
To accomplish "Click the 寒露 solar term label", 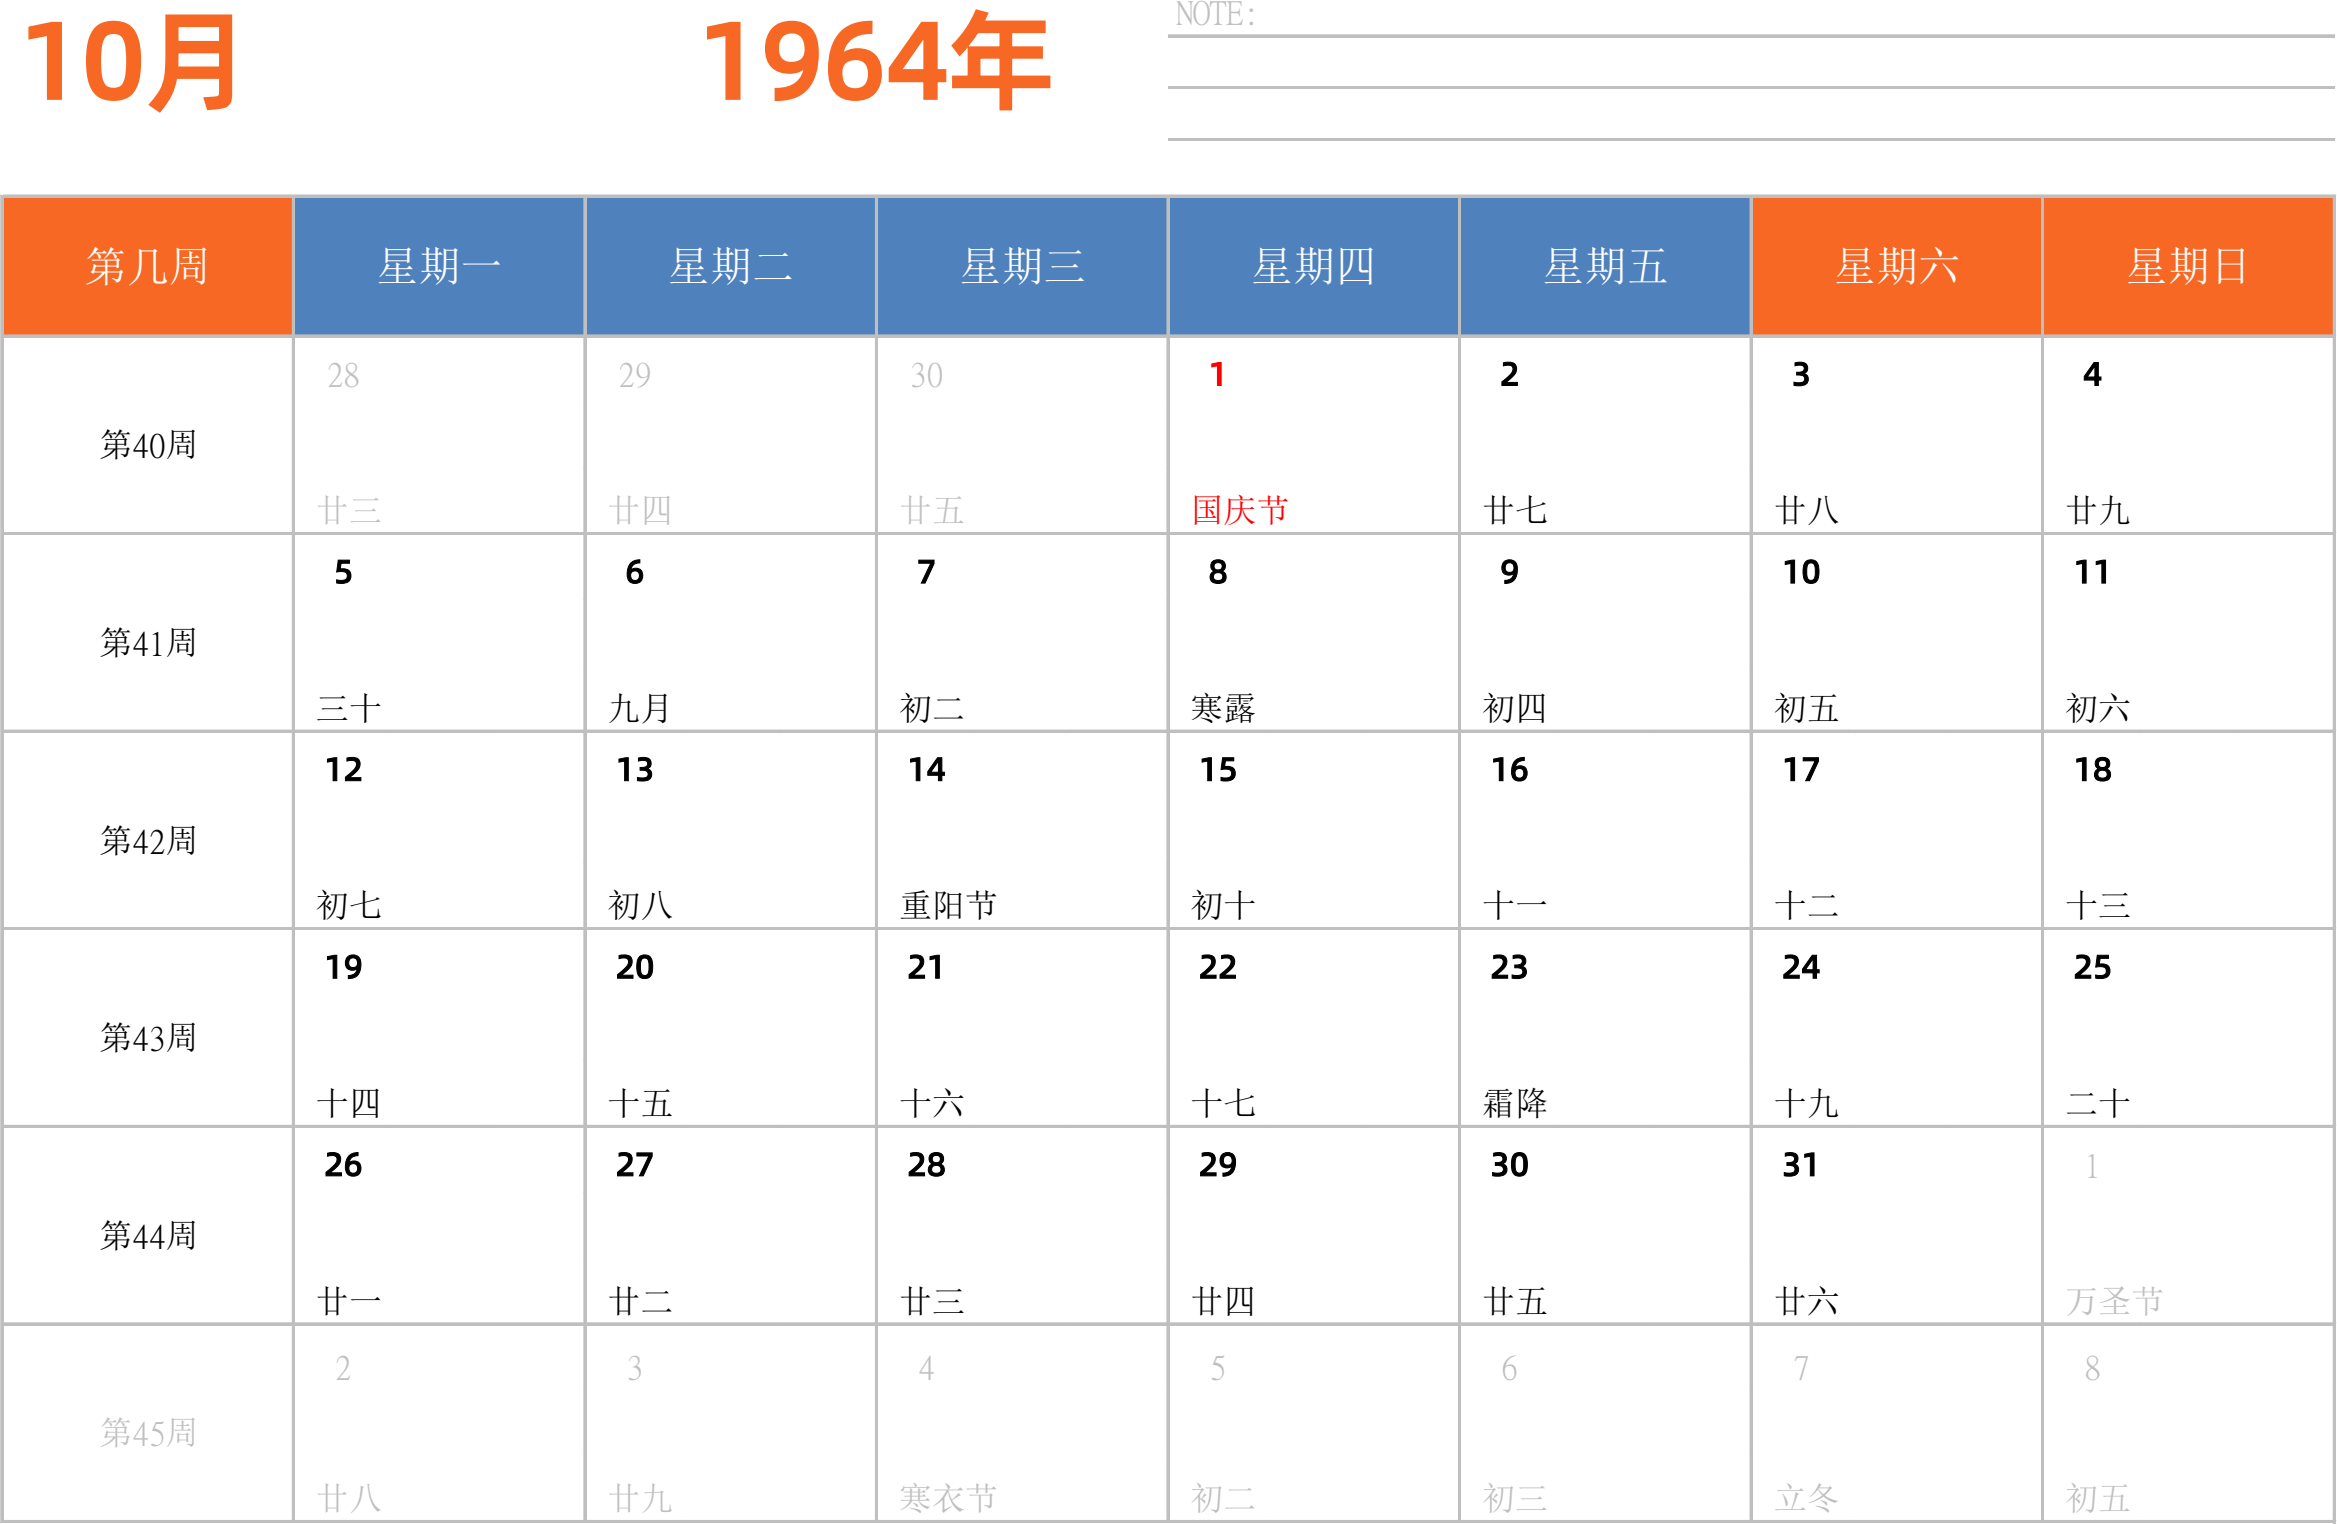I will [1223, 708].
